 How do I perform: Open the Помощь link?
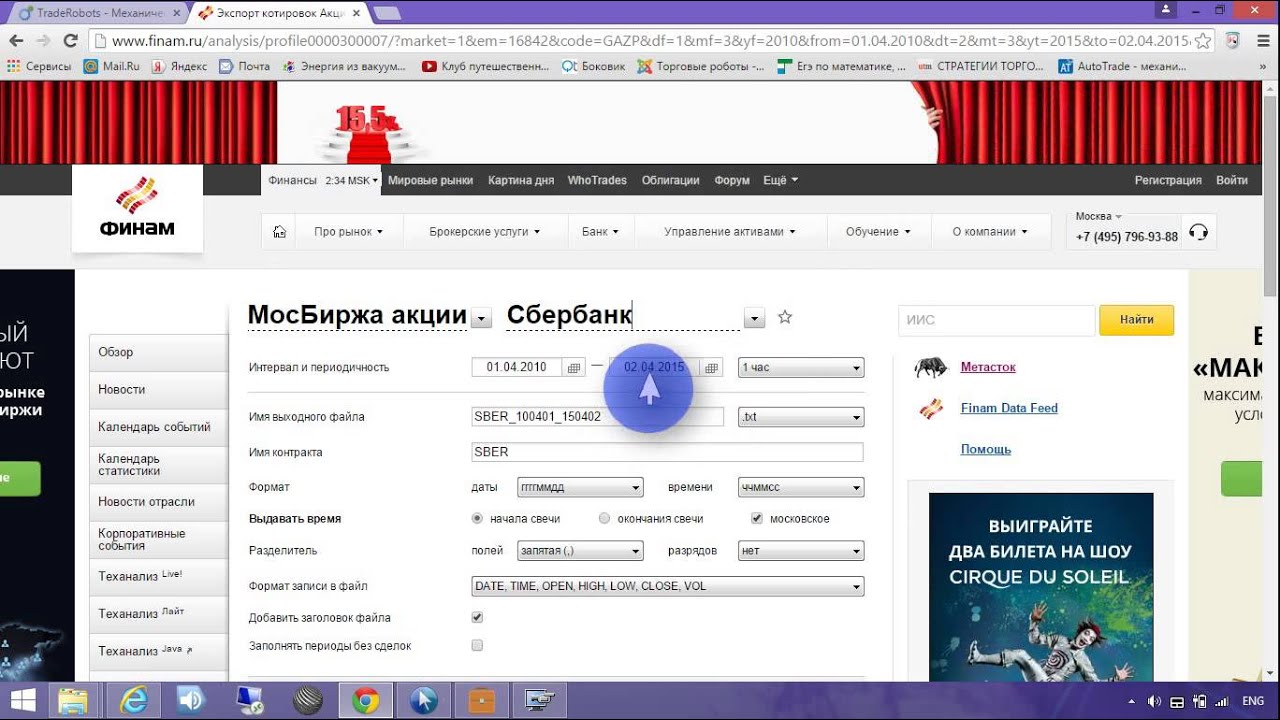[986, 450]
